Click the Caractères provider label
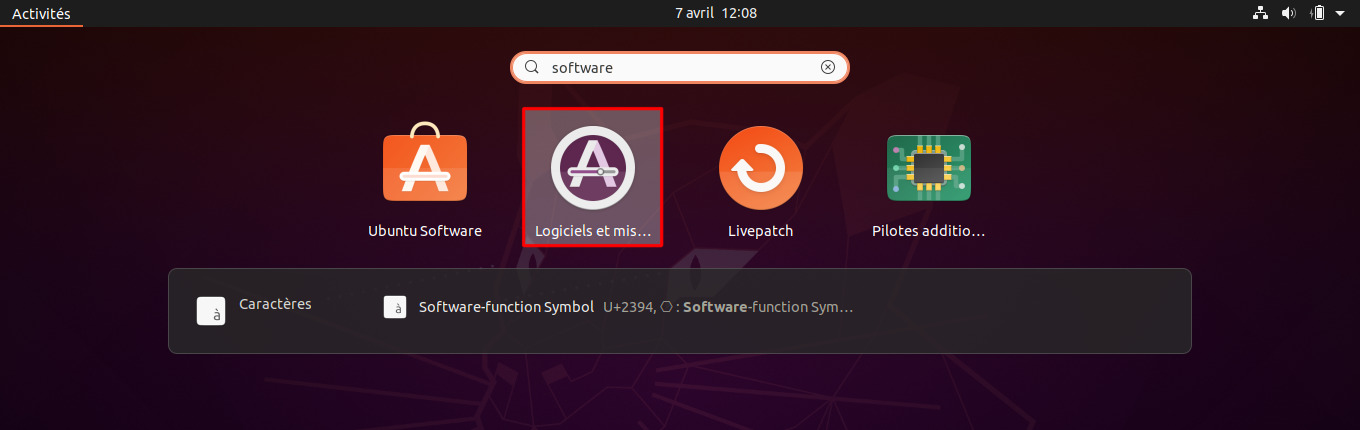Image resolution: width=1360 pixels, height=430 pixels. [275, 304]
